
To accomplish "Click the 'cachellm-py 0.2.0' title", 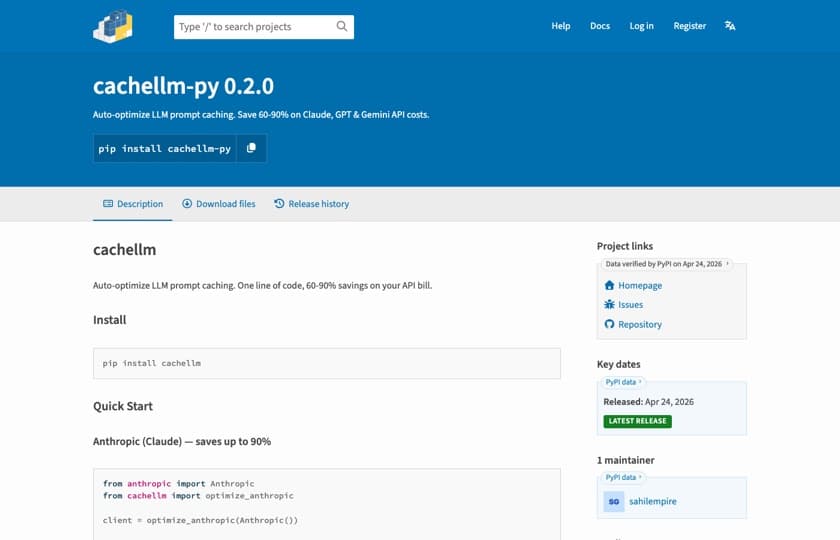I will 183,86.
